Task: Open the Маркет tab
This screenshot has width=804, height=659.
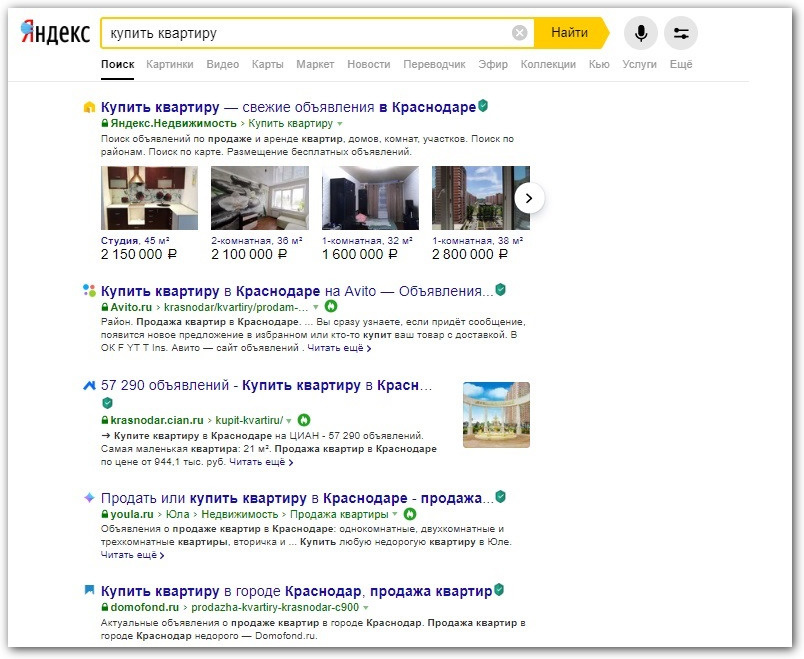Action: (x=315, y=64)
